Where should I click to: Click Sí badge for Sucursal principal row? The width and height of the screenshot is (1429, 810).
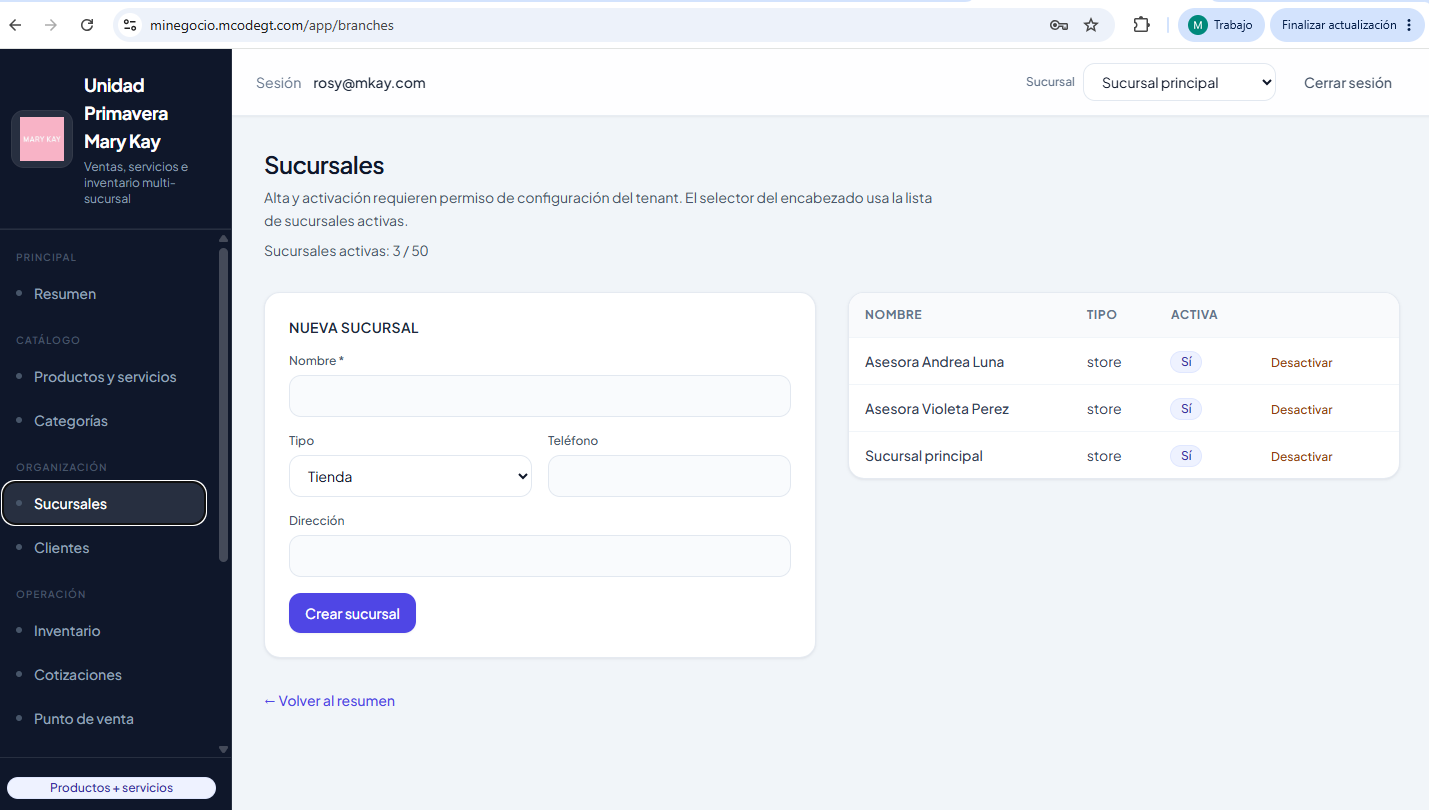click(1186, 456)
